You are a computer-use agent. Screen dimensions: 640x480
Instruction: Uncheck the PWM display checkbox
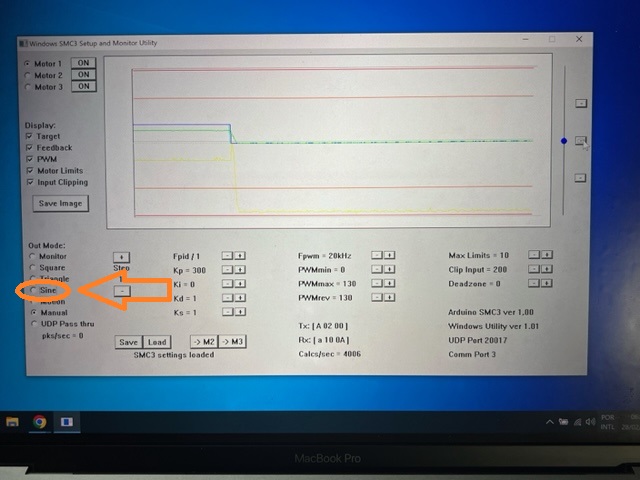point(29,159)
